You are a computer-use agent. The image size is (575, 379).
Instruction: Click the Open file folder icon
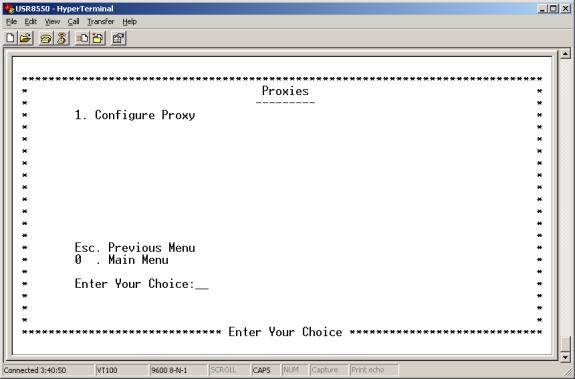coord(26,38)
